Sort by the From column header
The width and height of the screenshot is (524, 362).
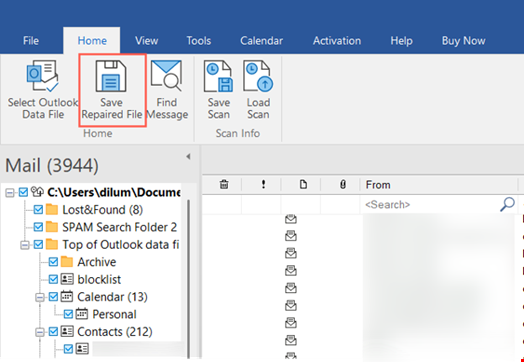tap(438, 185)
